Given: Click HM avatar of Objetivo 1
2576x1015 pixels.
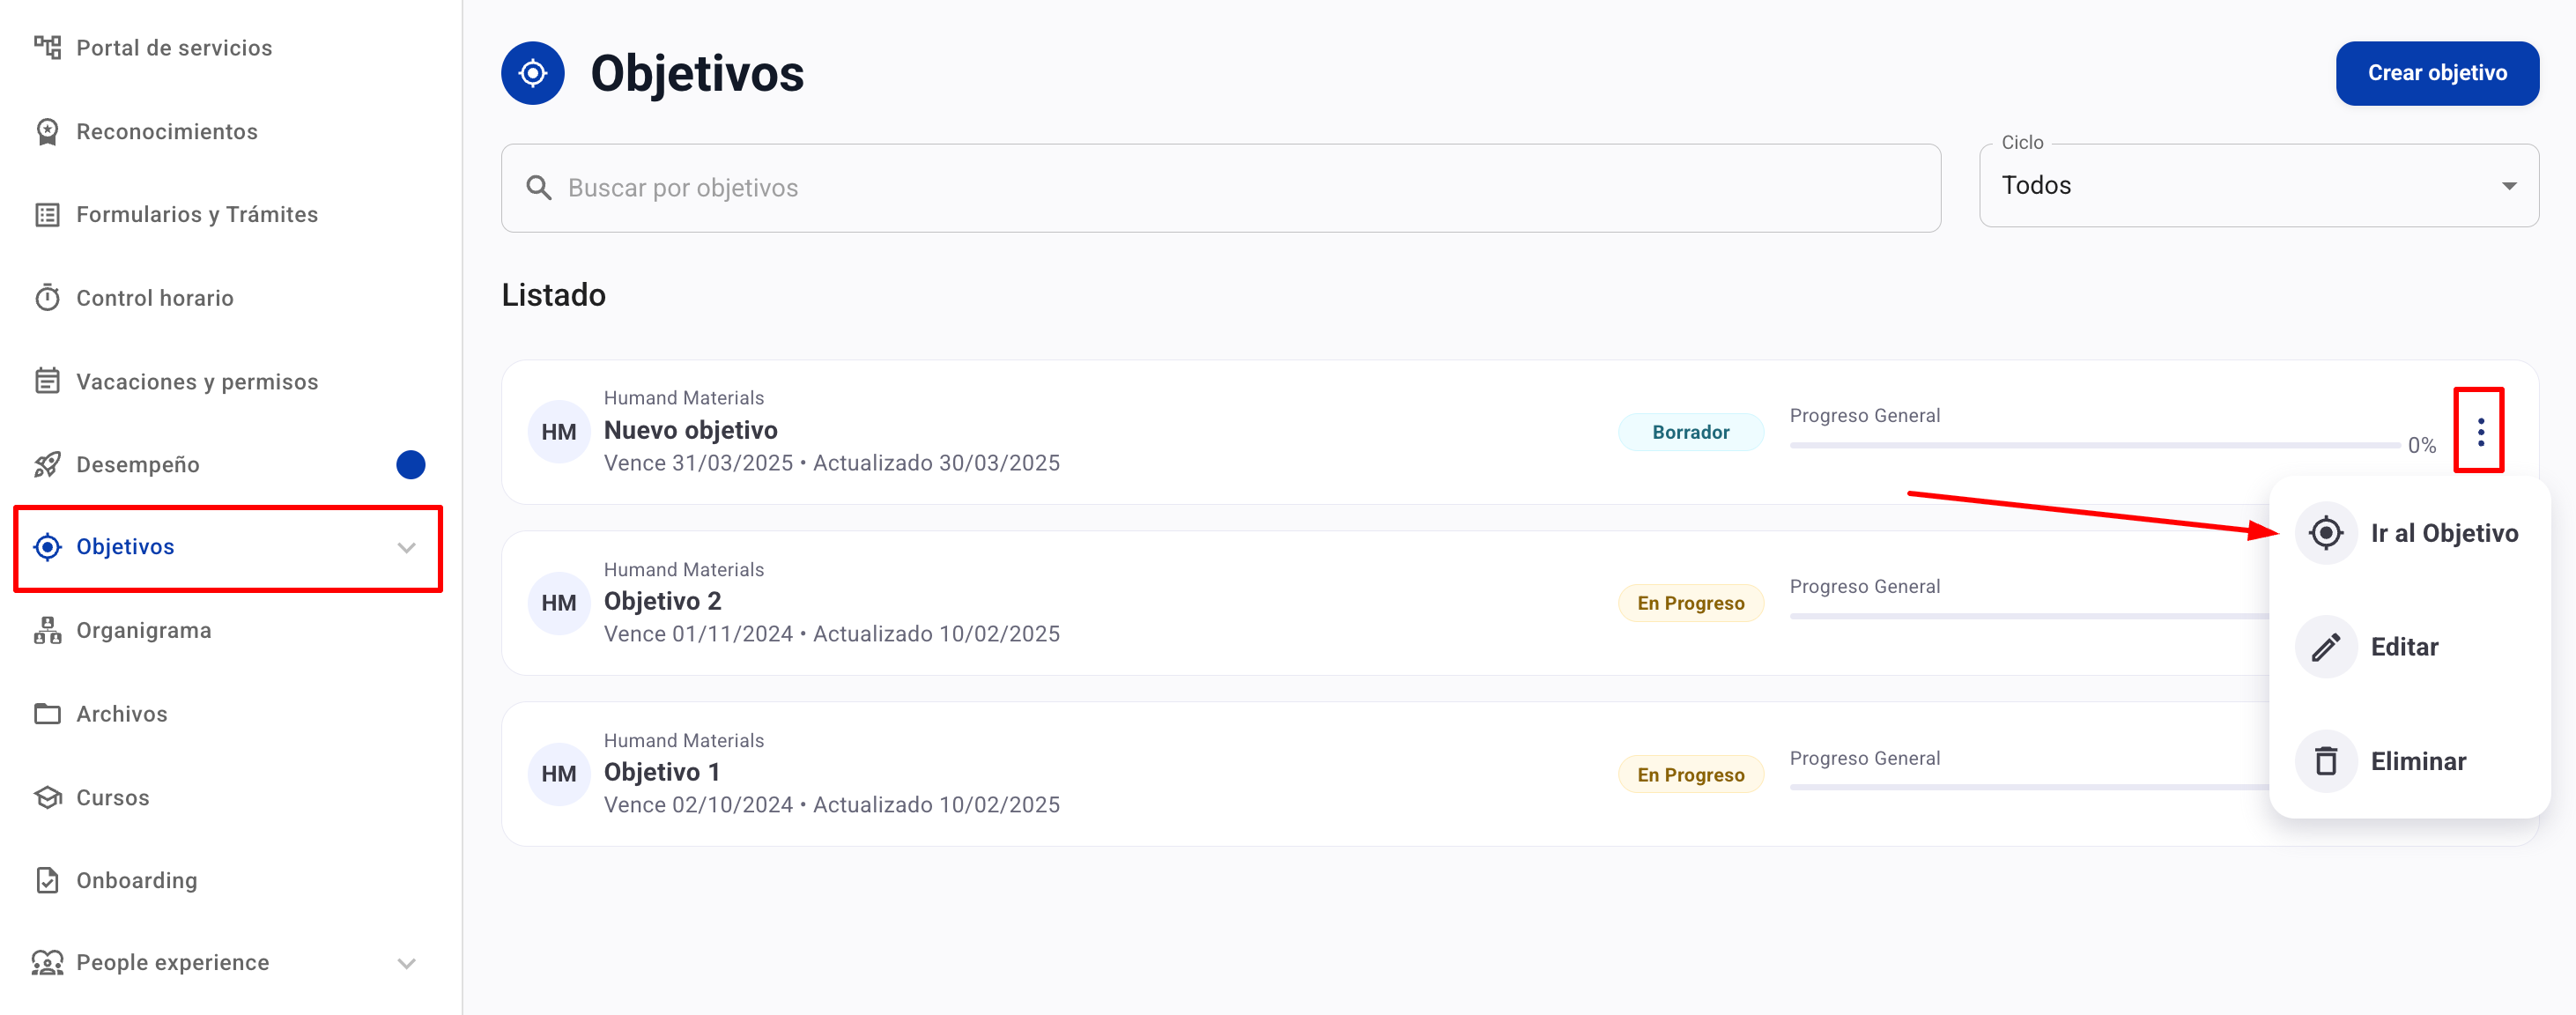Looking at the screenshot, I should (559, 773).
